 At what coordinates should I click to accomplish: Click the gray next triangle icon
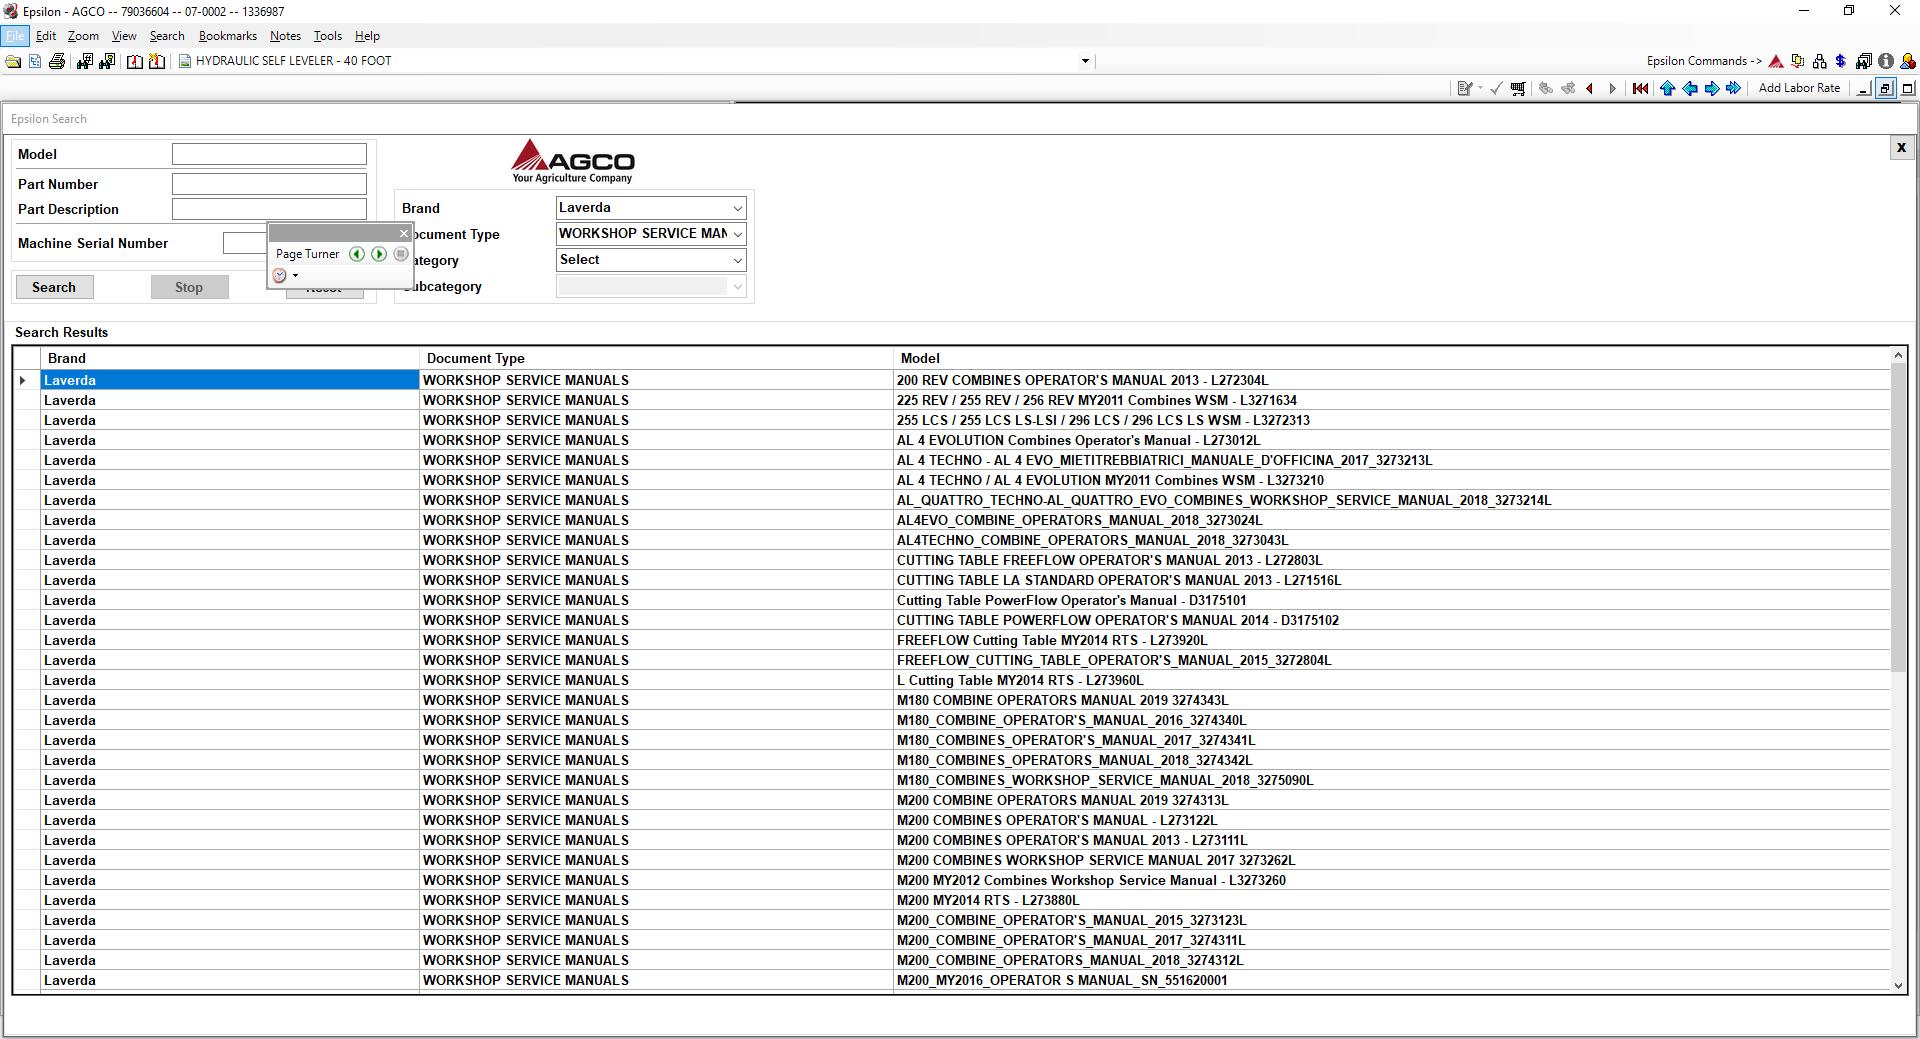(1612, 89)
